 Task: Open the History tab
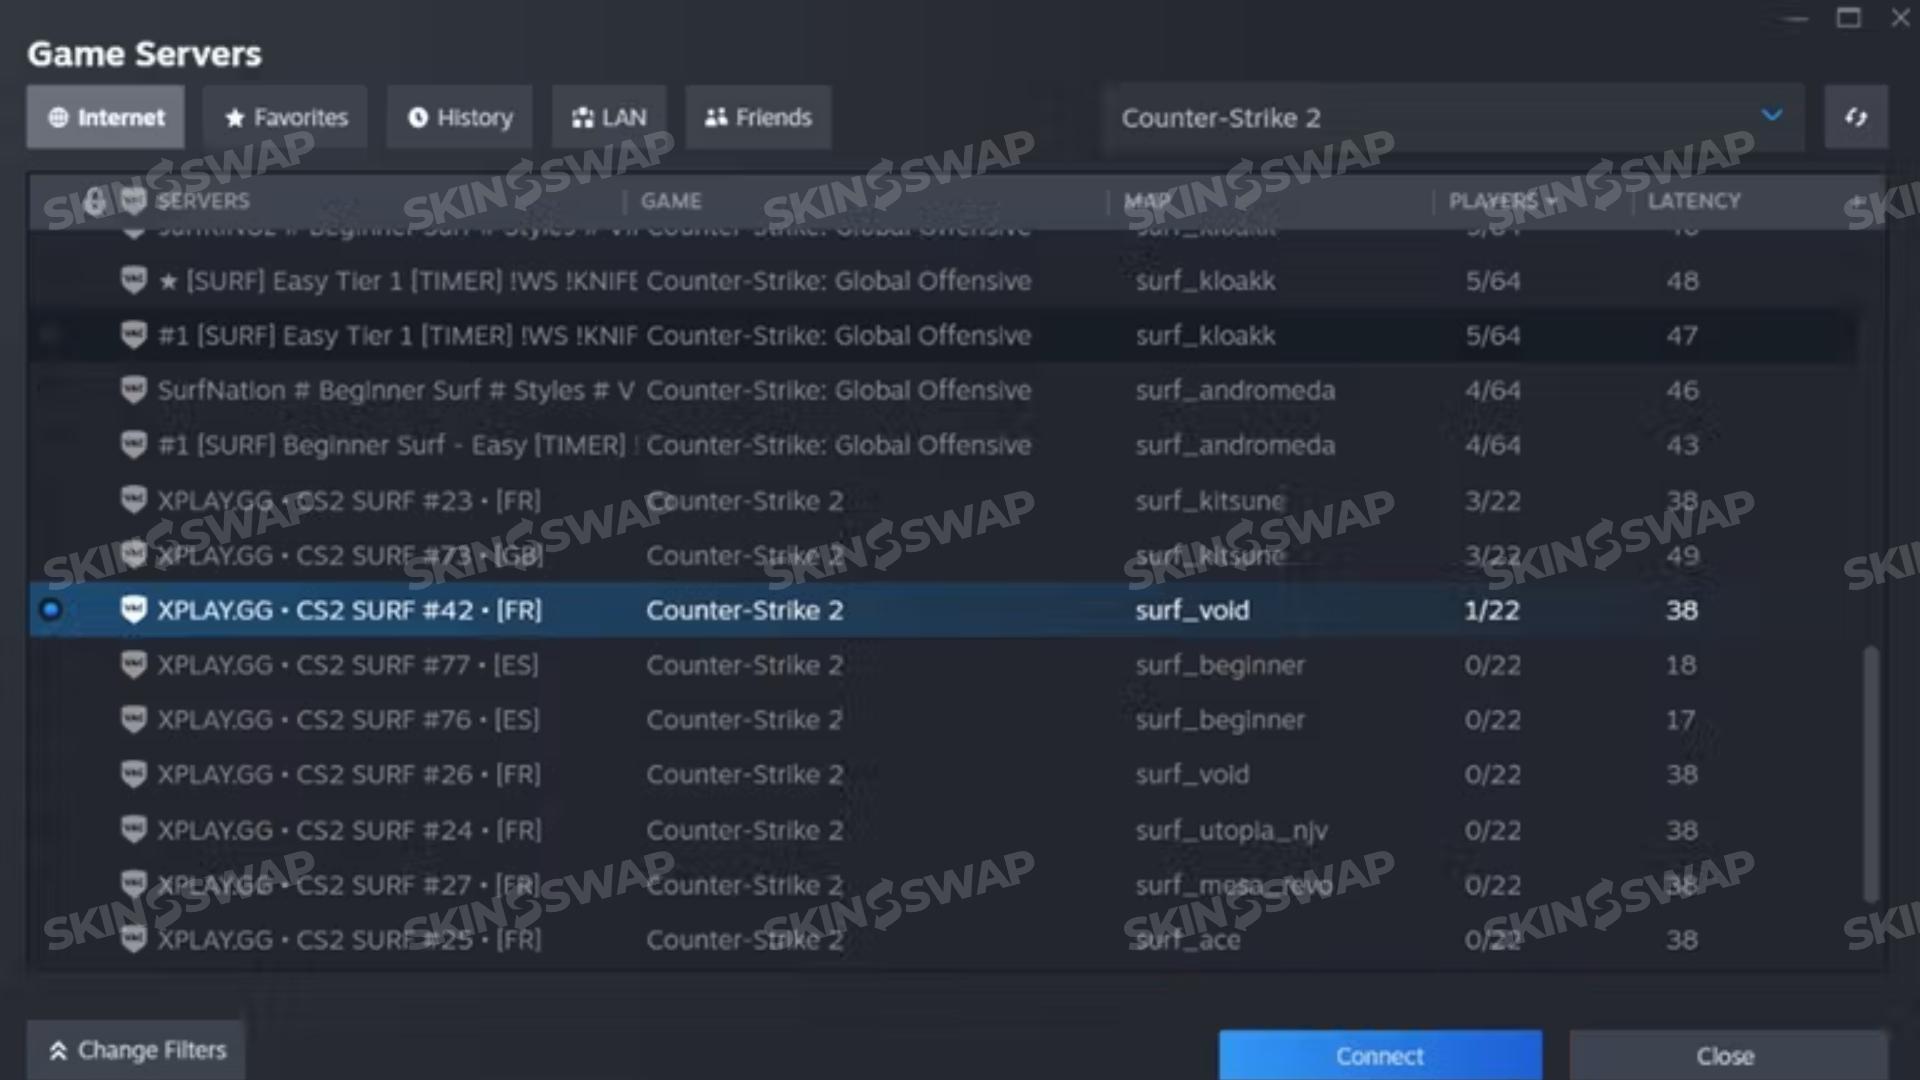(459, 118)
